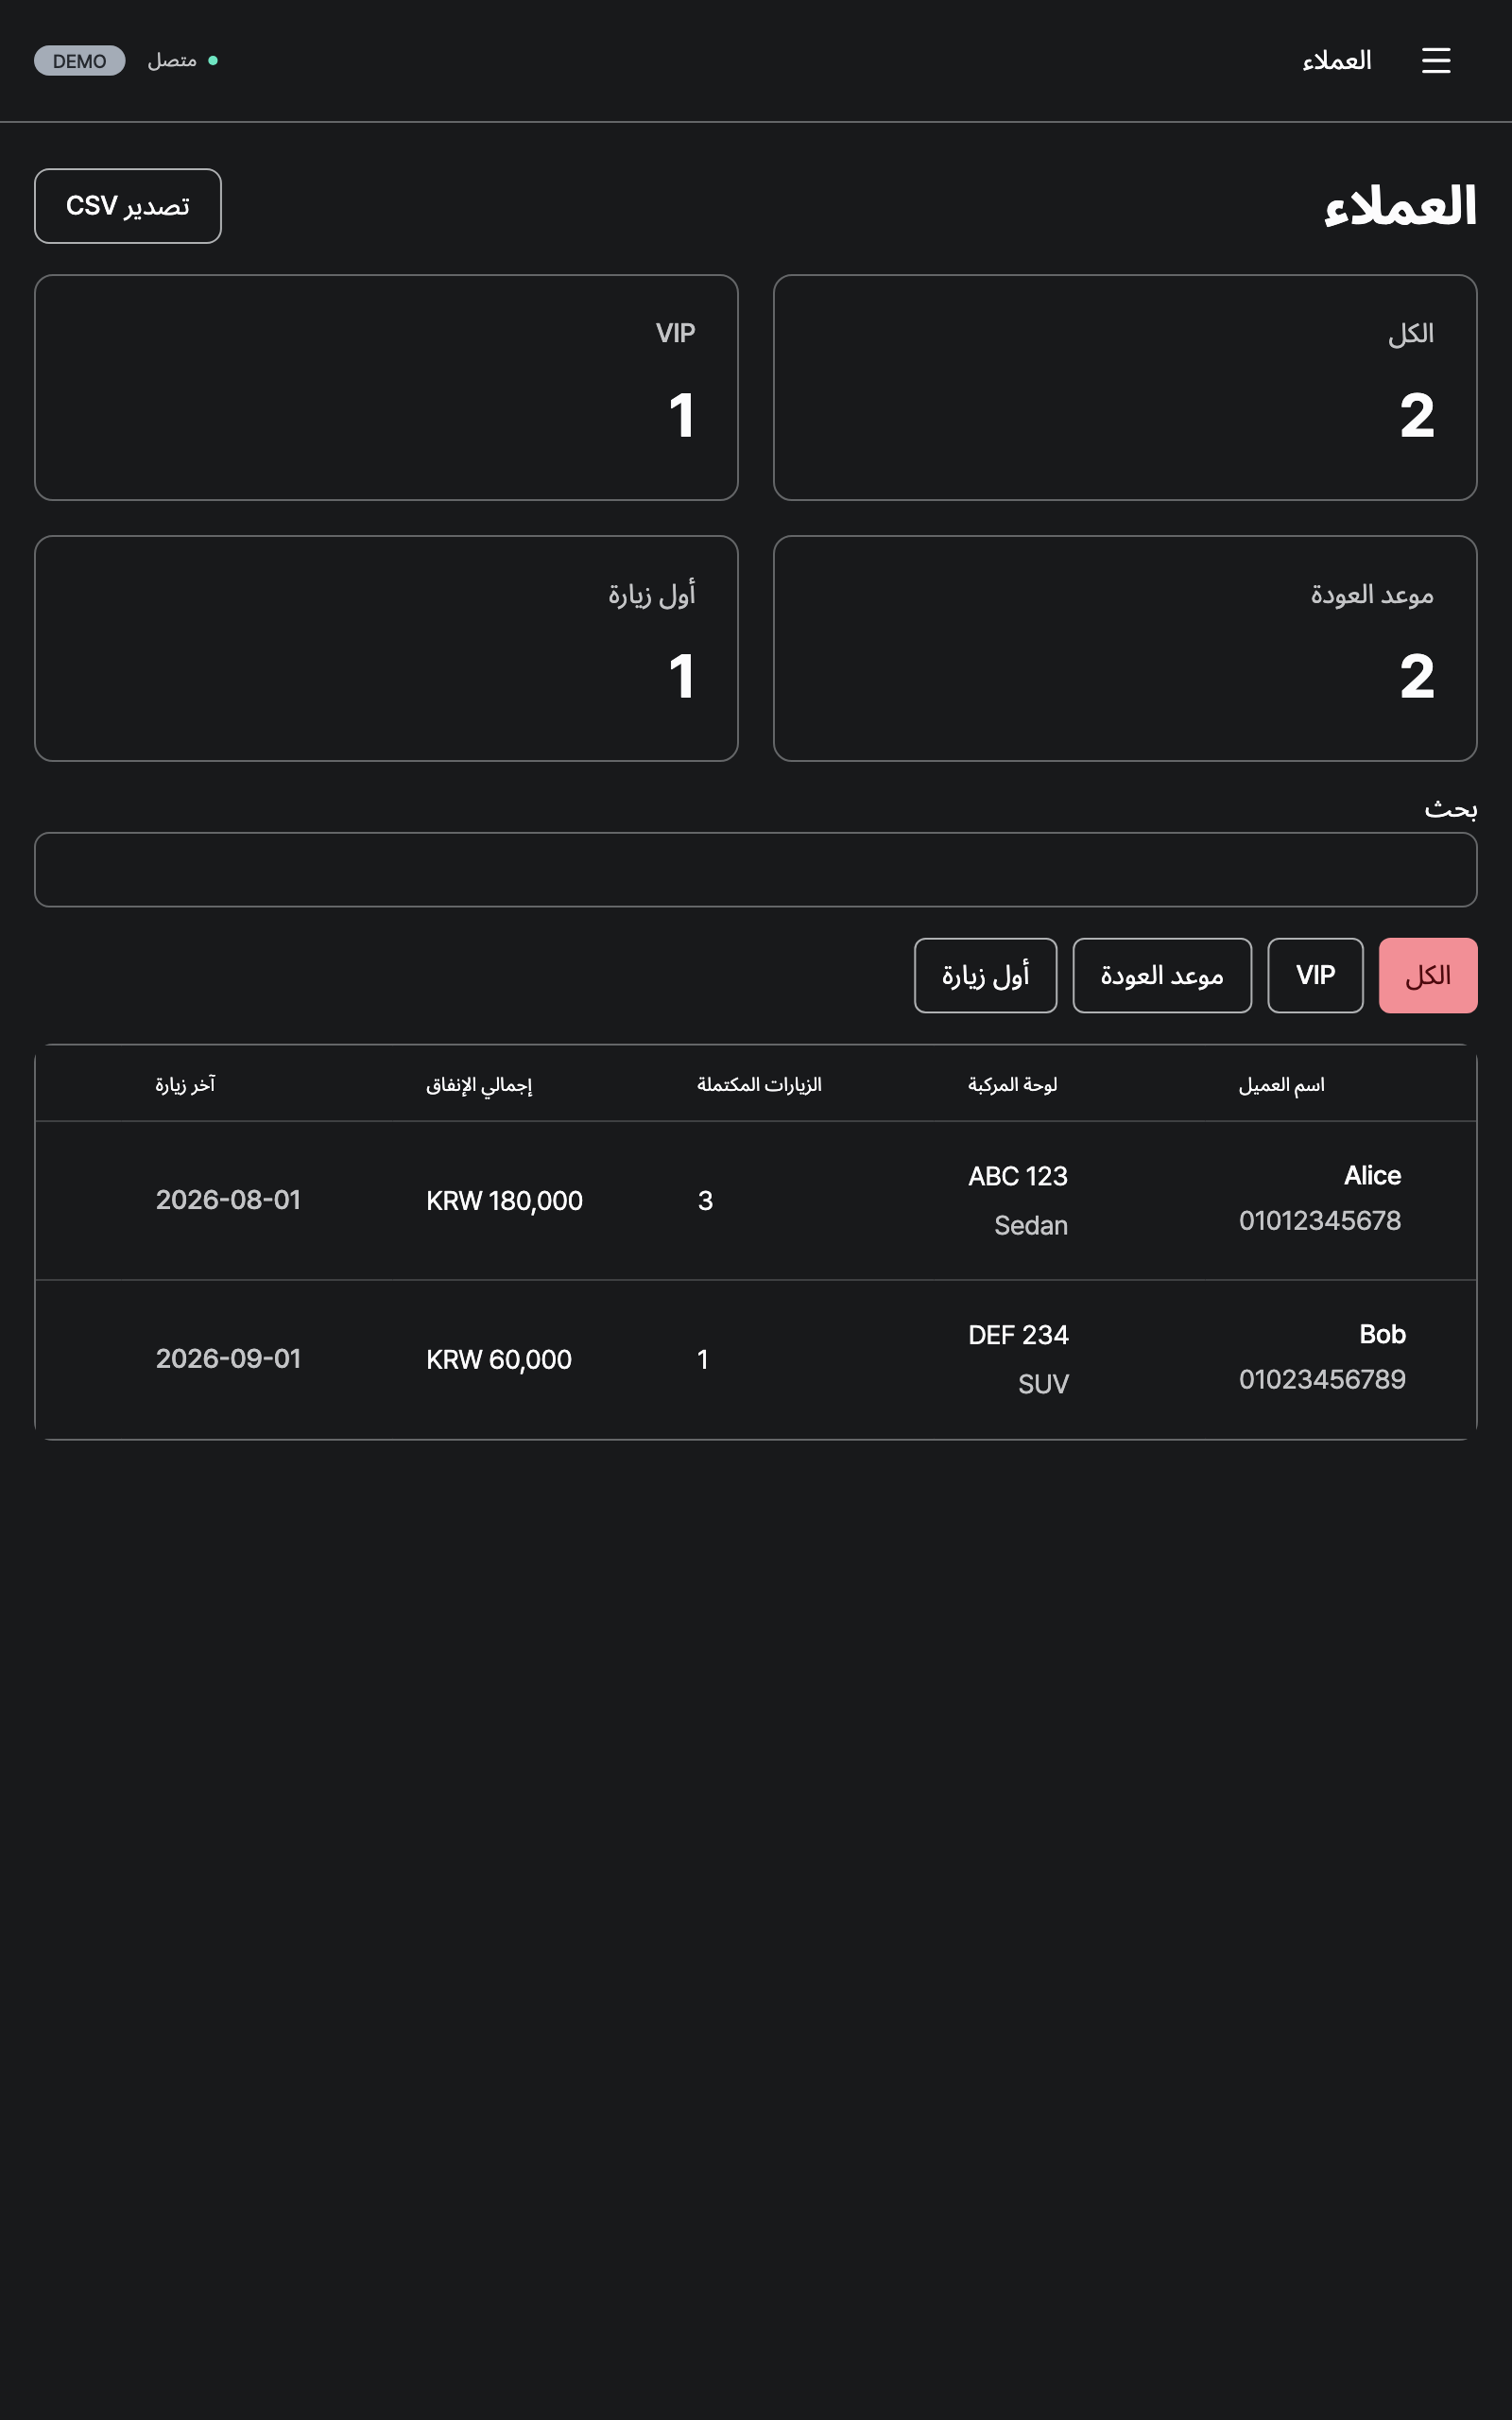Screen dimensions: 1512x2420
Task: Open the أول زيارة summary card
Action: (386, 649)
